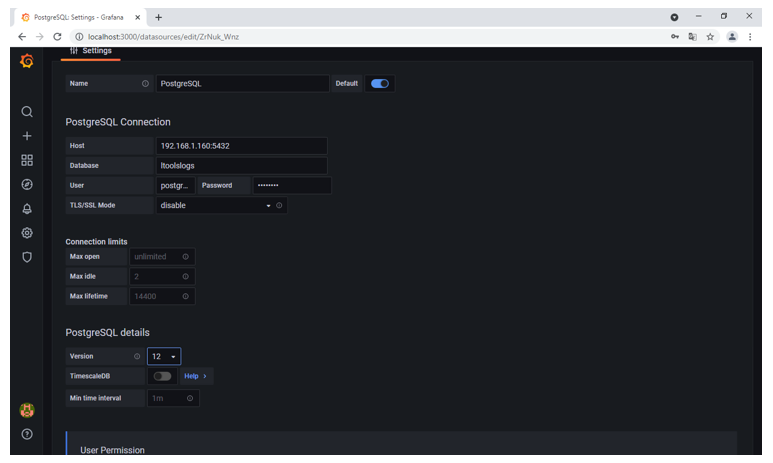Viewport: 773px width, 463px height.
Task: Click the info icon next to Version
Action: click(x=137, y=356)
